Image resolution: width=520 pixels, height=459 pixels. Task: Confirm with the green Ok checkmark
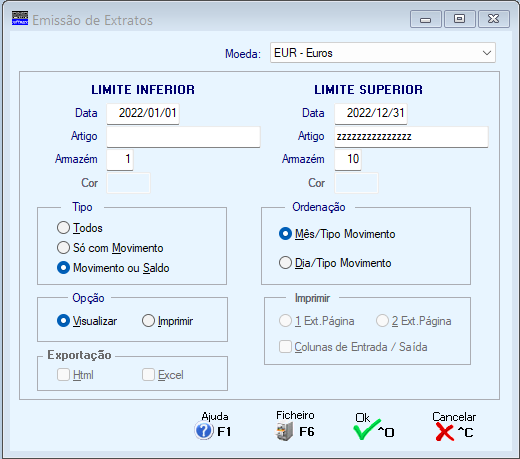367,430
